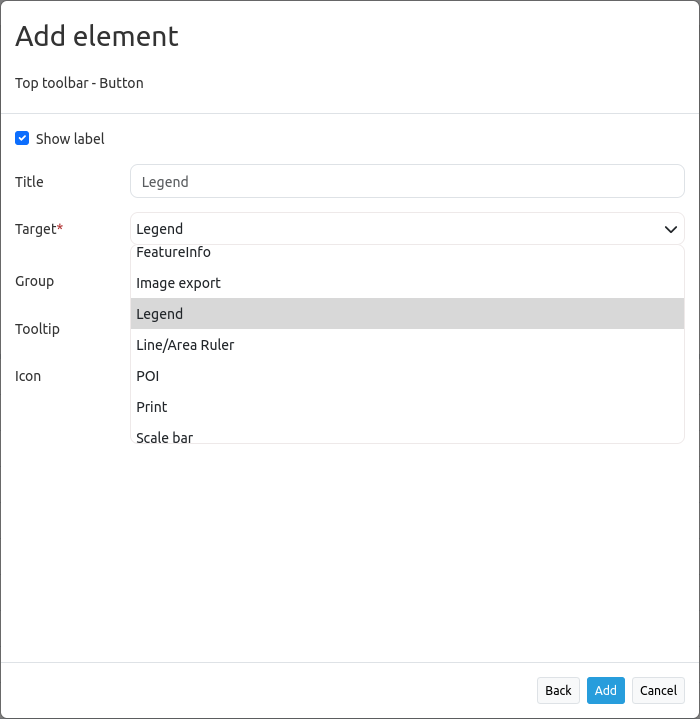700x719 pixels.
Task: Click the blue Add button
Action: (605, 690)
